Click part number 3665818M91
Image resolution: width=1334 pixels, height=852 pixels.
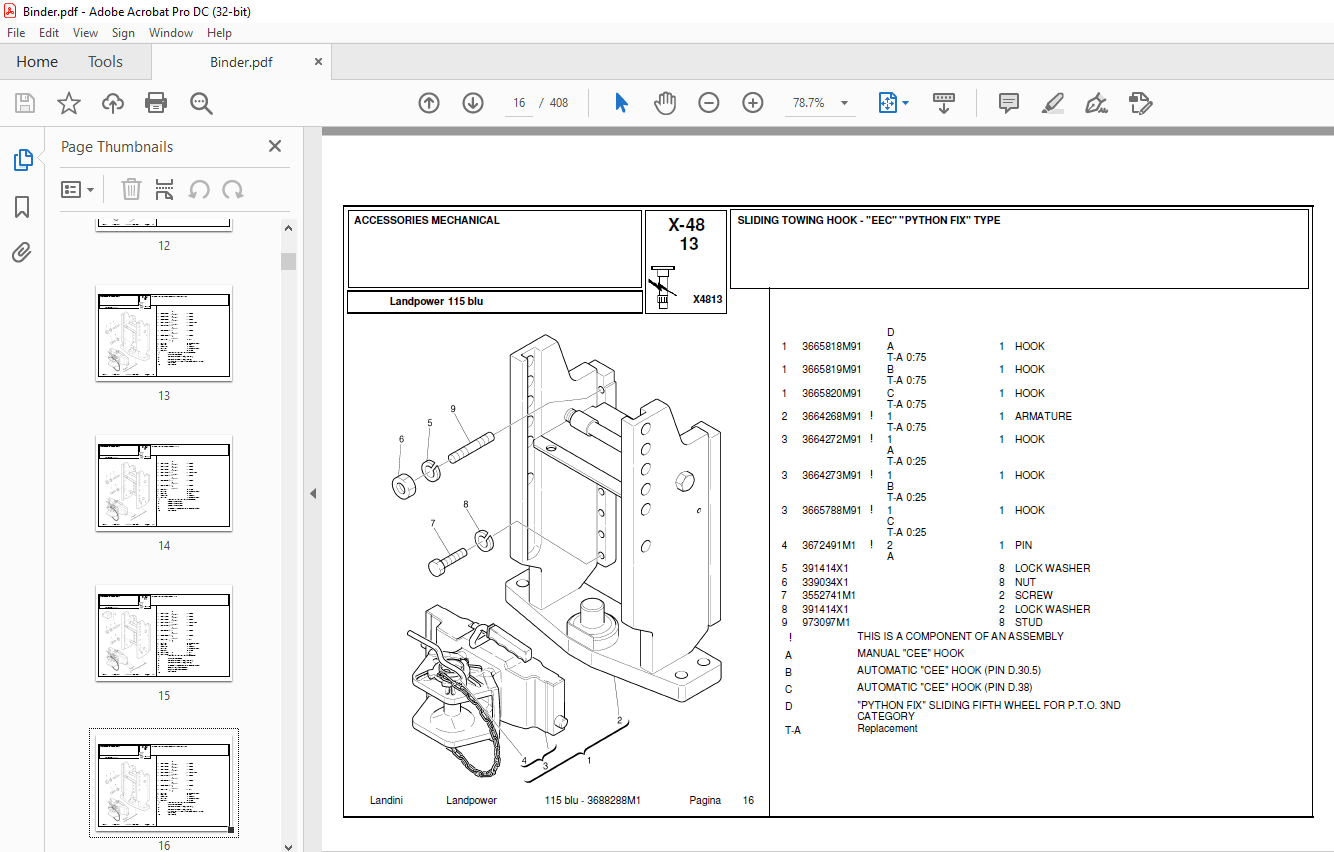(831, 347)
